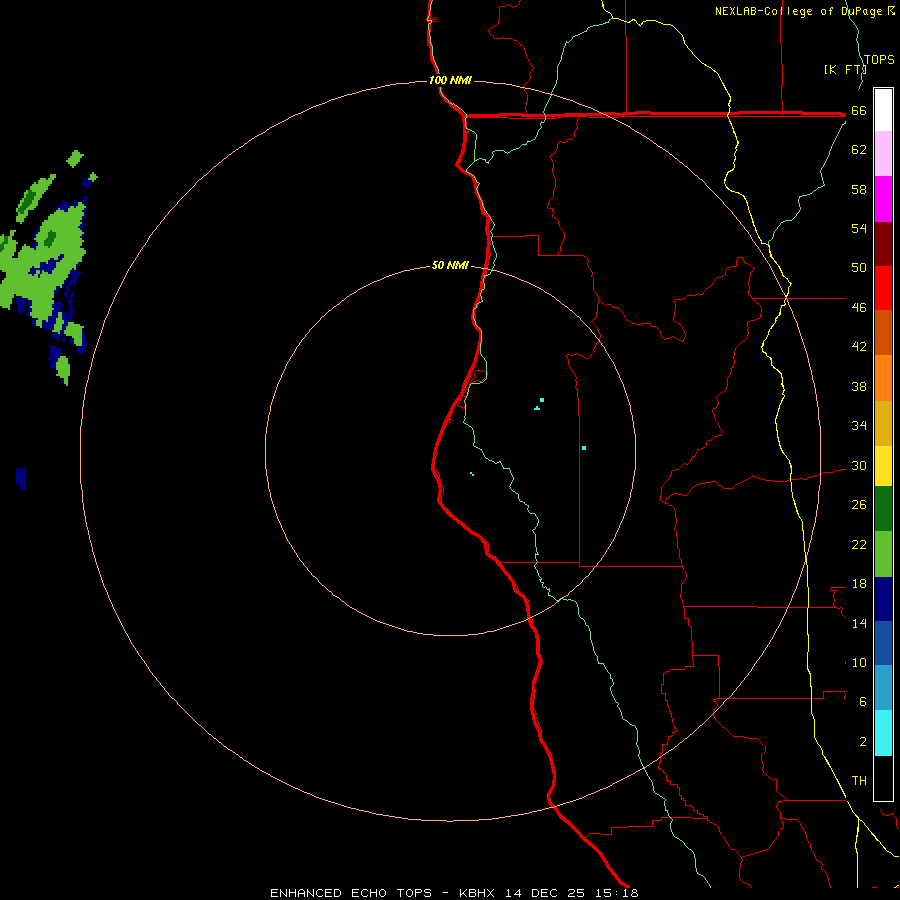The image size is (900, 900).
Task: Click the cyan echo pixel on the county line
Action: coord(584,448)
